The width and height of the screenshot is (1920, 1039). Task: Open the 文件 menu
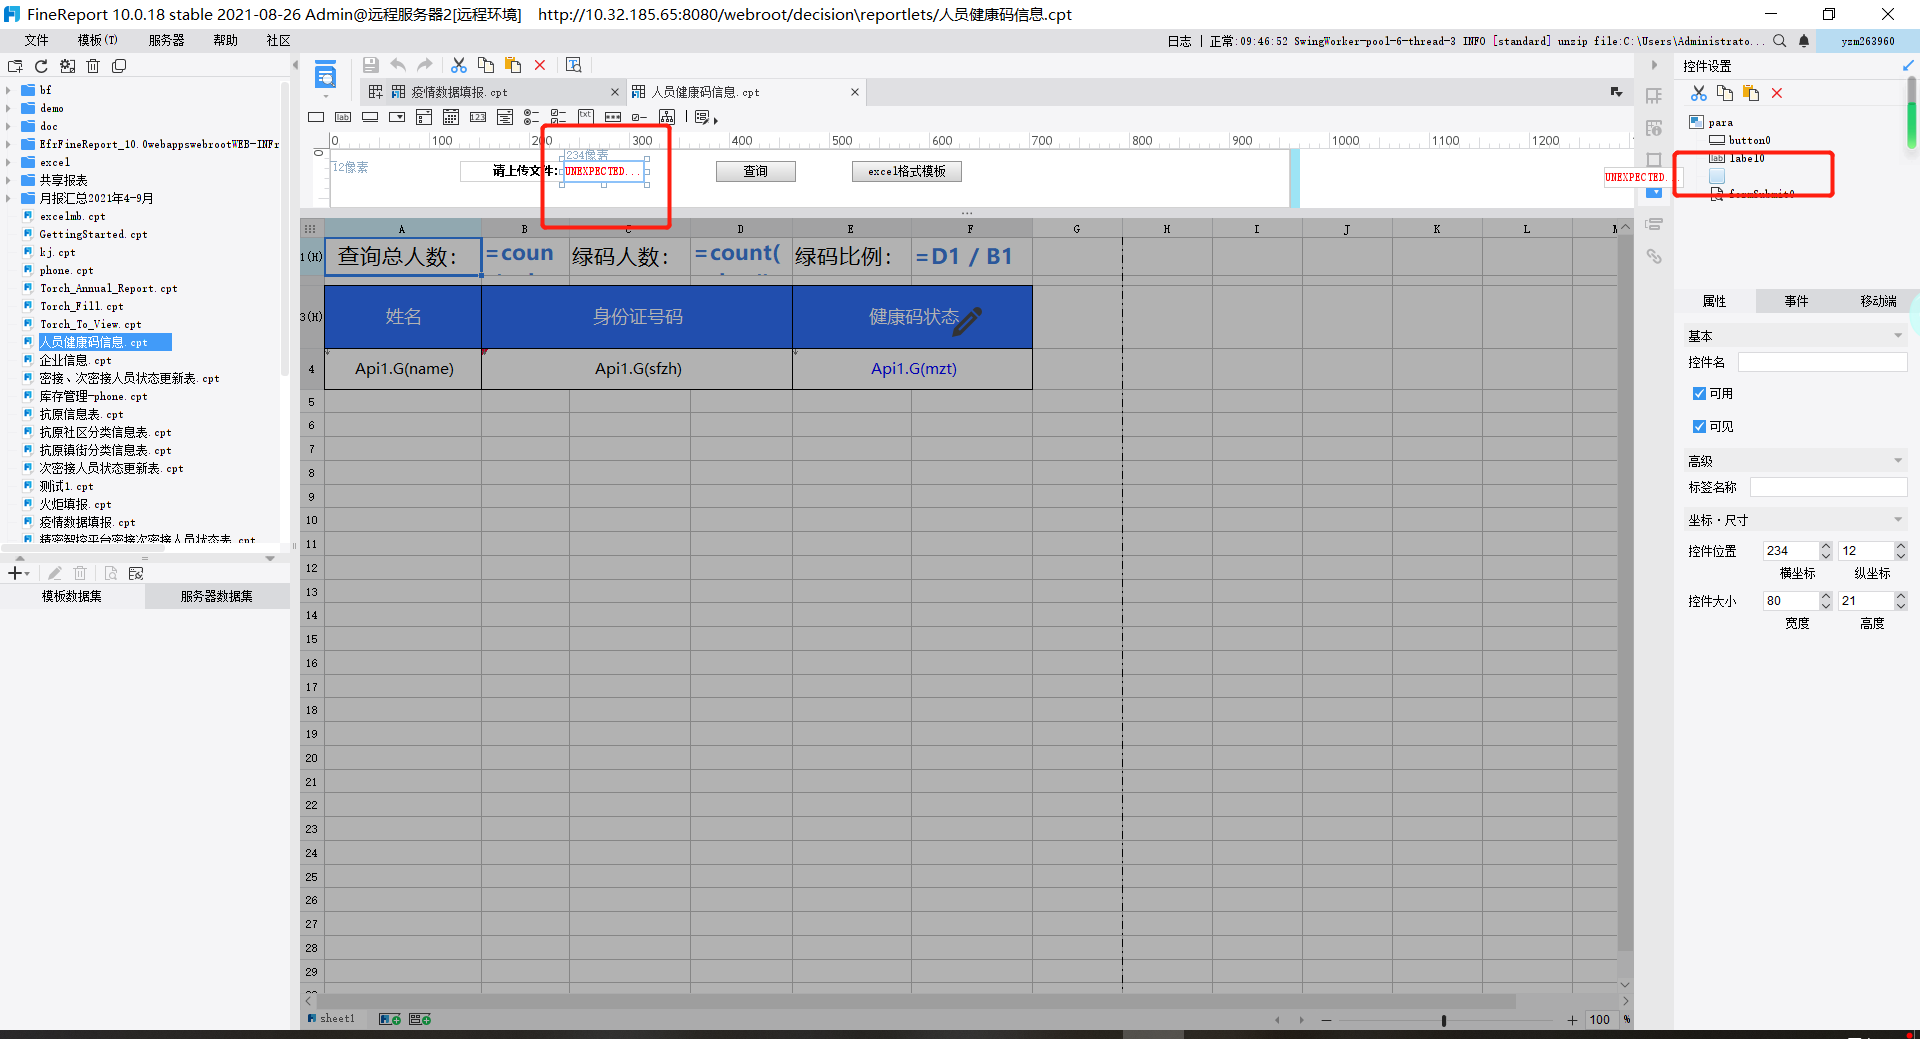(x=37, y=40)
